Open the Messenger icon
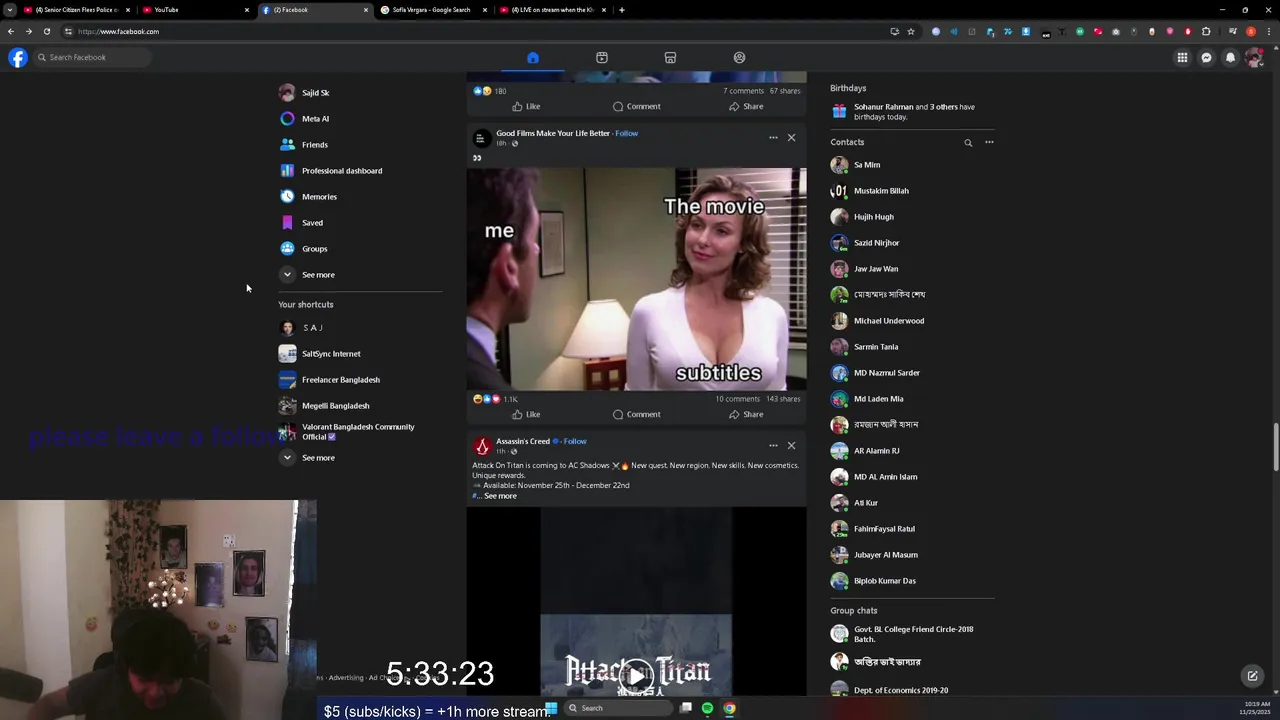 [x=1206, y=57]
